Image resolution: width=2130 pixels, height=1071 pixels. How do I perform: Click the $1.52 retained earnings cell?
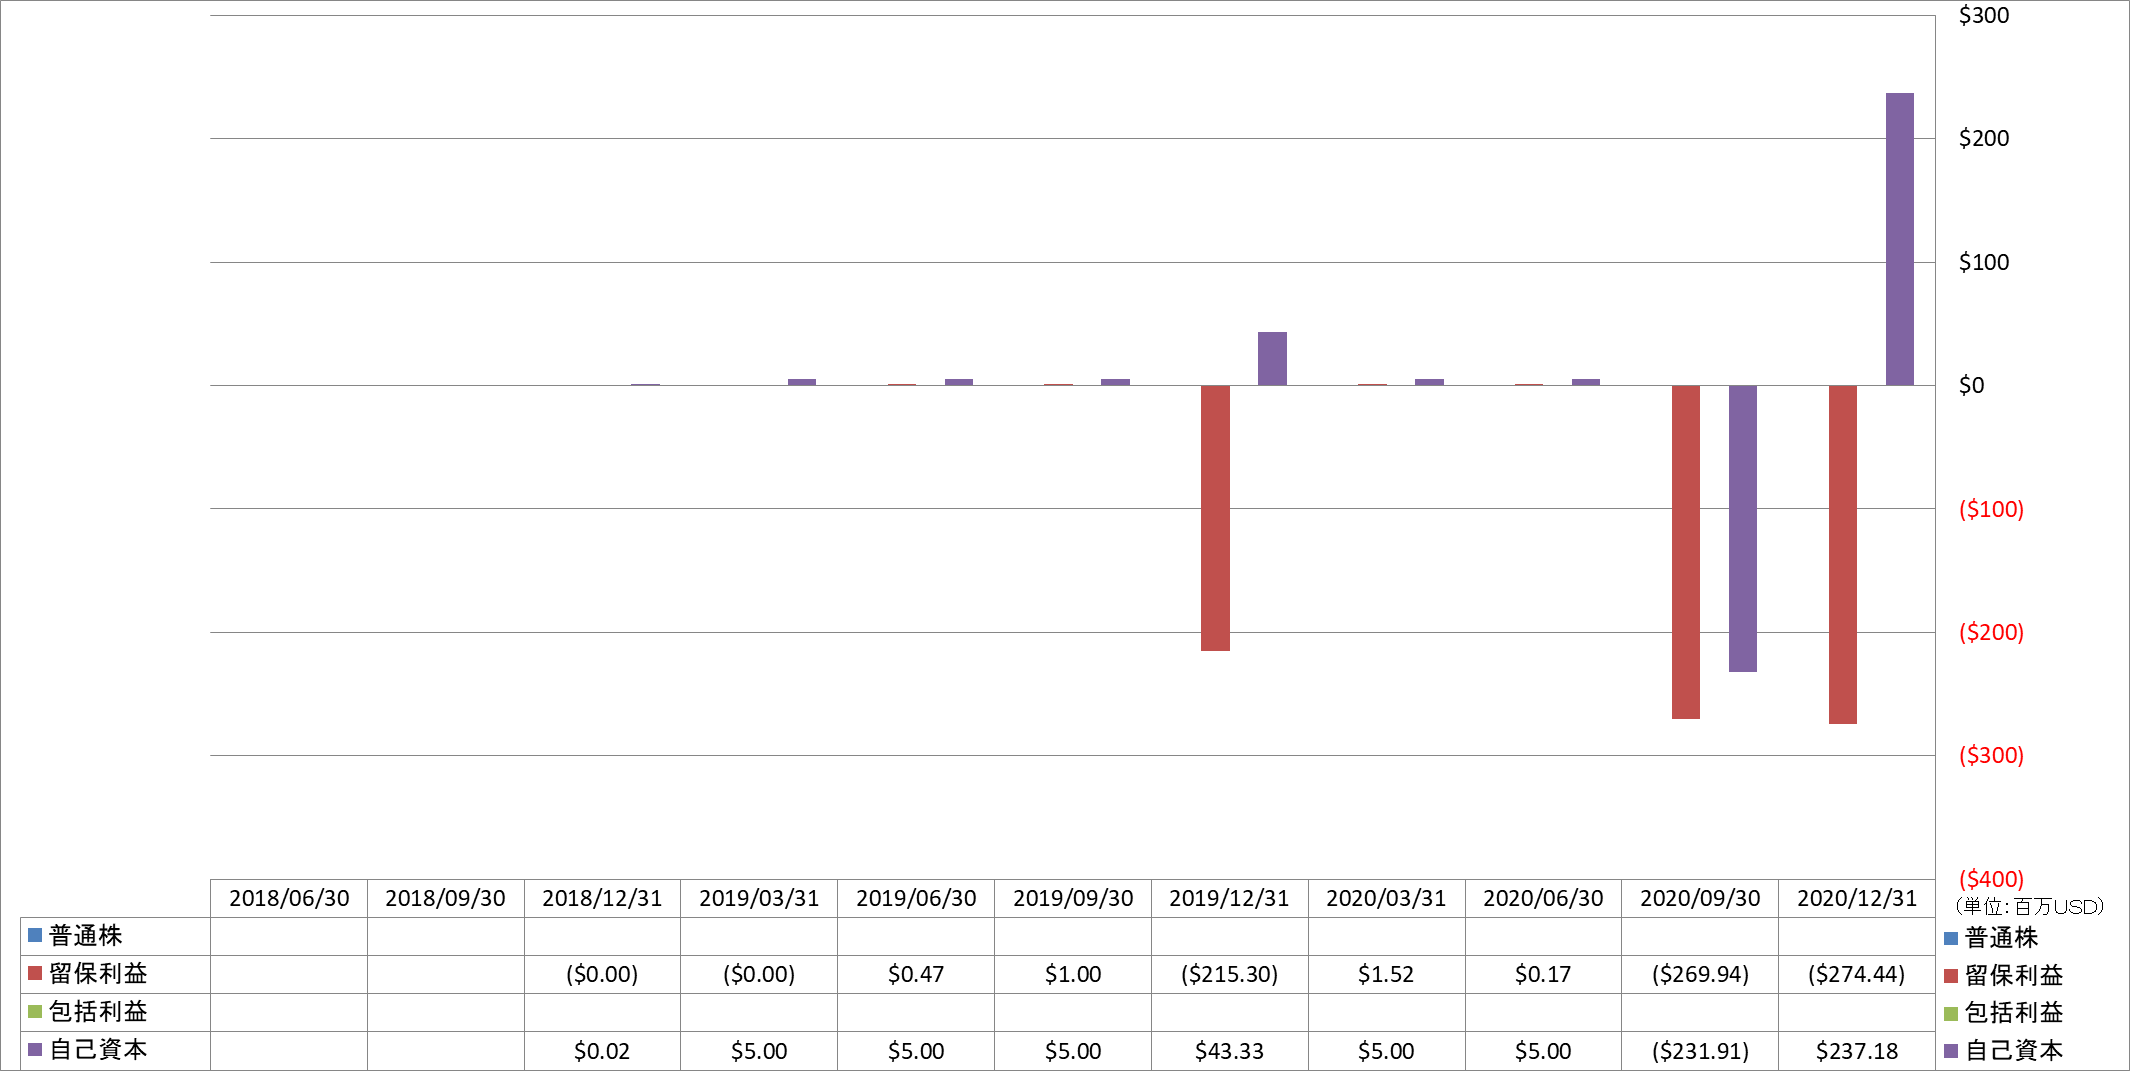[1386, 974]
